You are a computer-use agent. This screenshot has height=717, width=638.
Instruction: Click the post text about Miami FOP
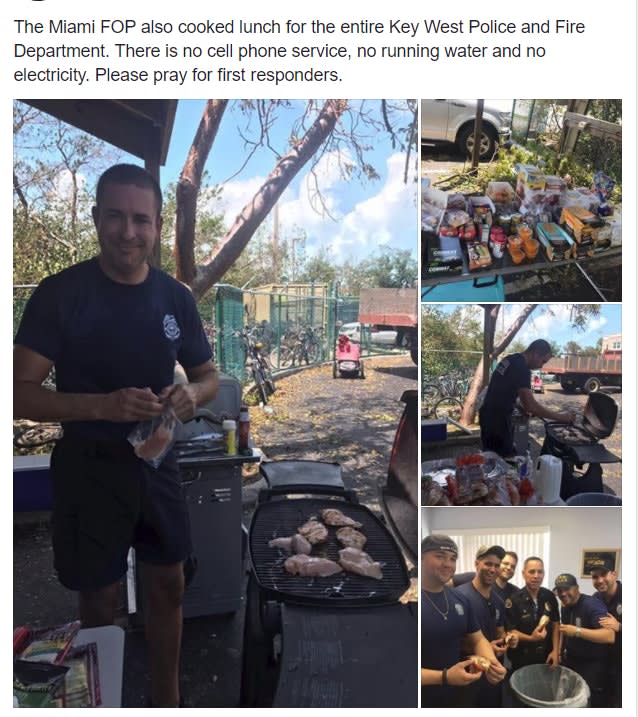pyautogui.click(x=300, y=51)
